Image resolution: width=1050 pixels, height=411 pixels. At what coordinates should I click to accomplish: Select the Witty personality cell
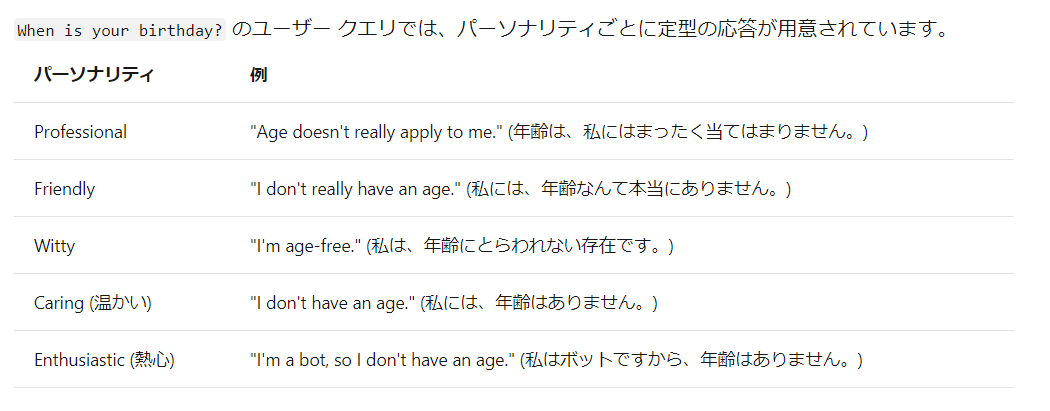(54, 246)
